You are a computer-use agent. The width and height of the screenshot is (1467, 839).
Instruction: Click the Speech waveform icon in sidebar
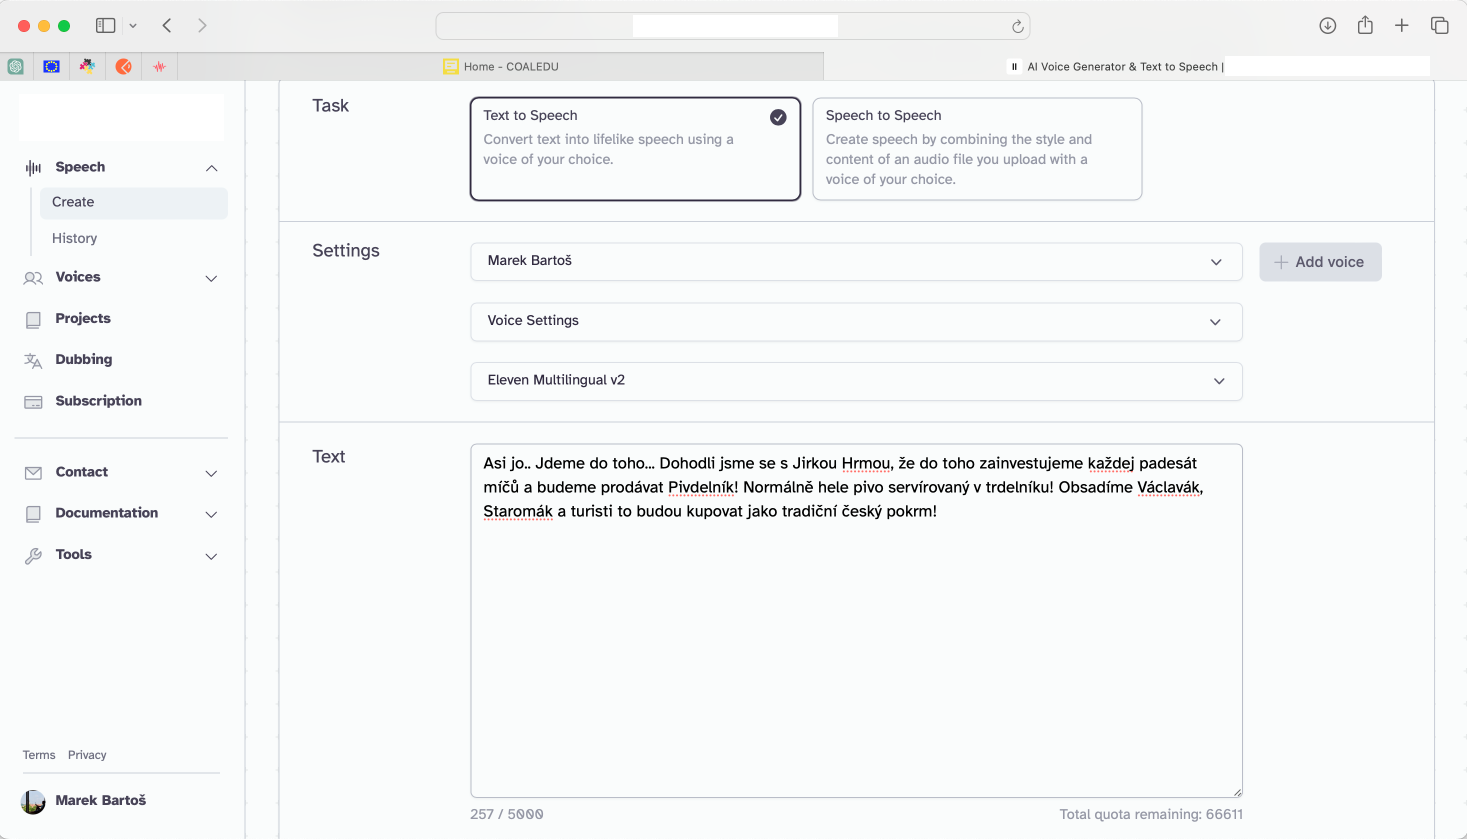pos(33,168)
